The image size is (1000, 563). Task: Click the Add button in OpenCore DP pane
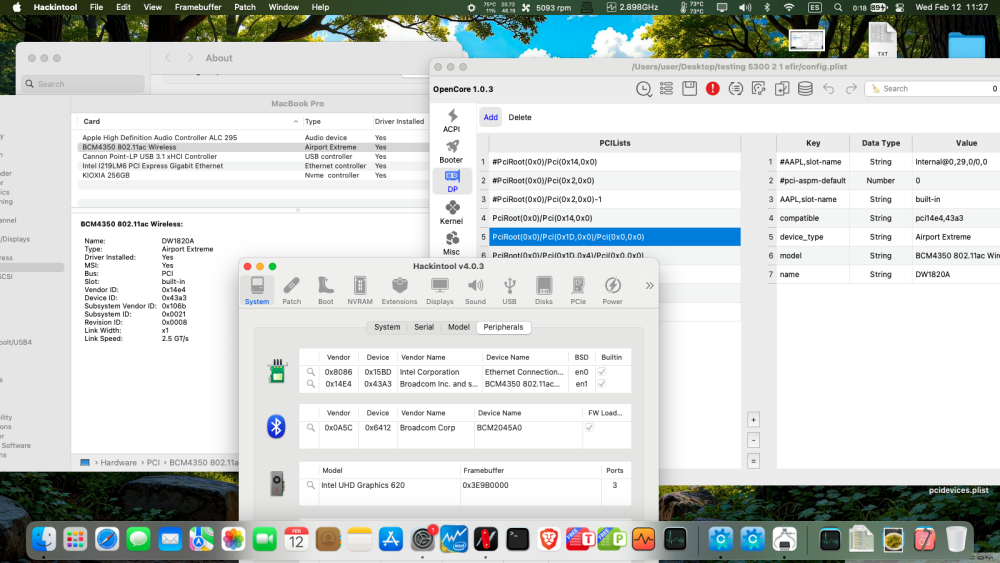(490, 117)
